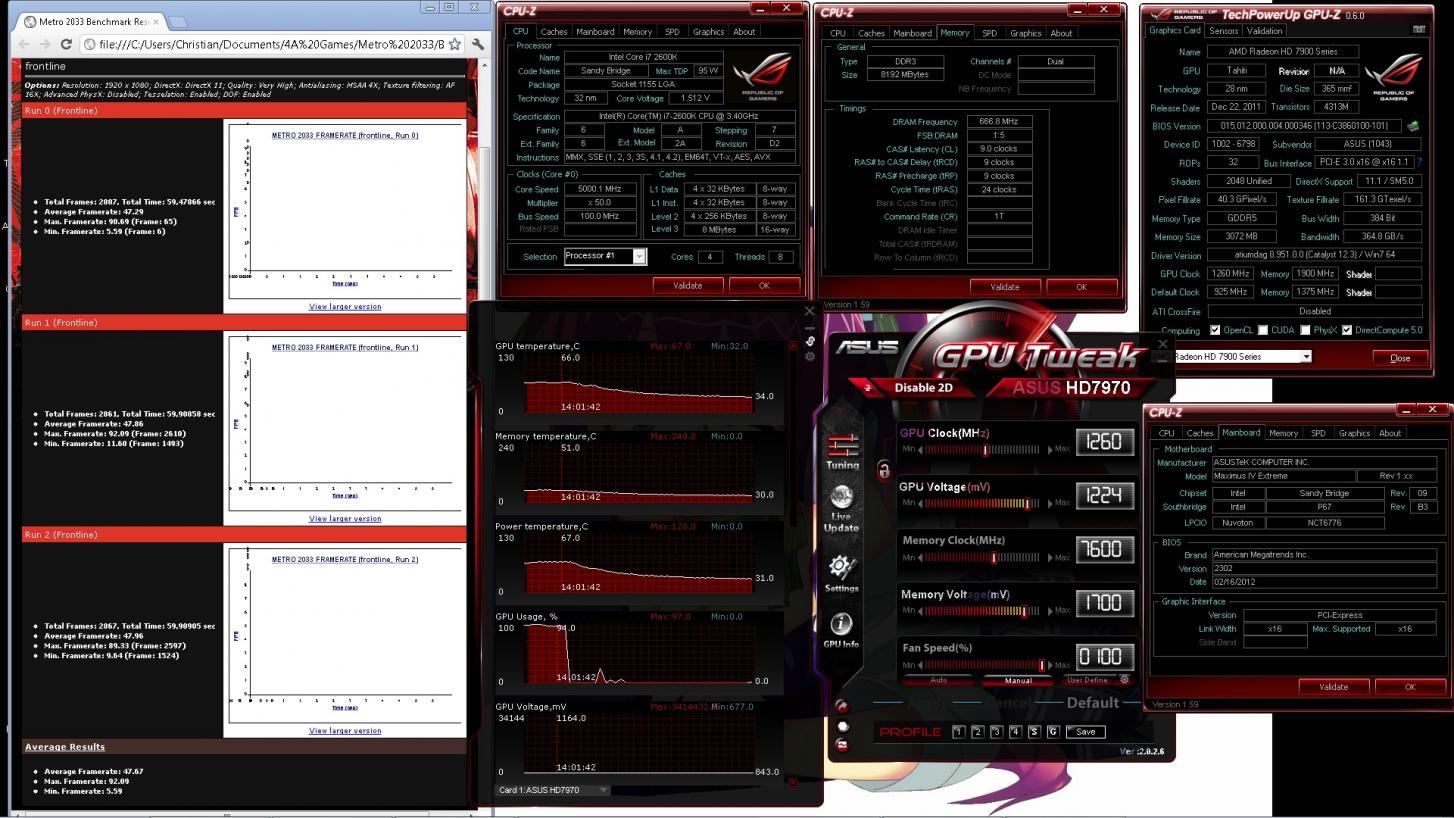The height and width of the screenshot is (818, 1454).
Task: Reload the Chrome page
Action: [x=66, y=44]
